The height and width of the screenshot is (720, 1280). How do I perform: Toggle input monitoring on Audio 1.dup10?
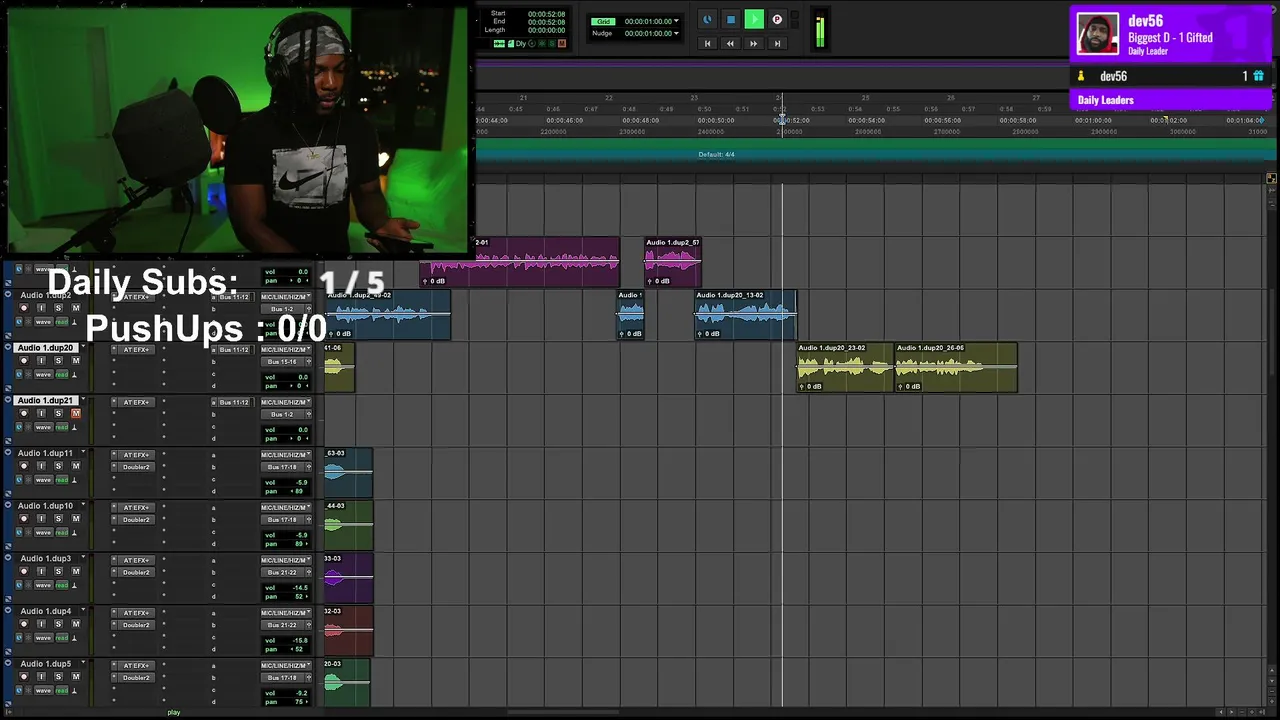tap(41, 519)
